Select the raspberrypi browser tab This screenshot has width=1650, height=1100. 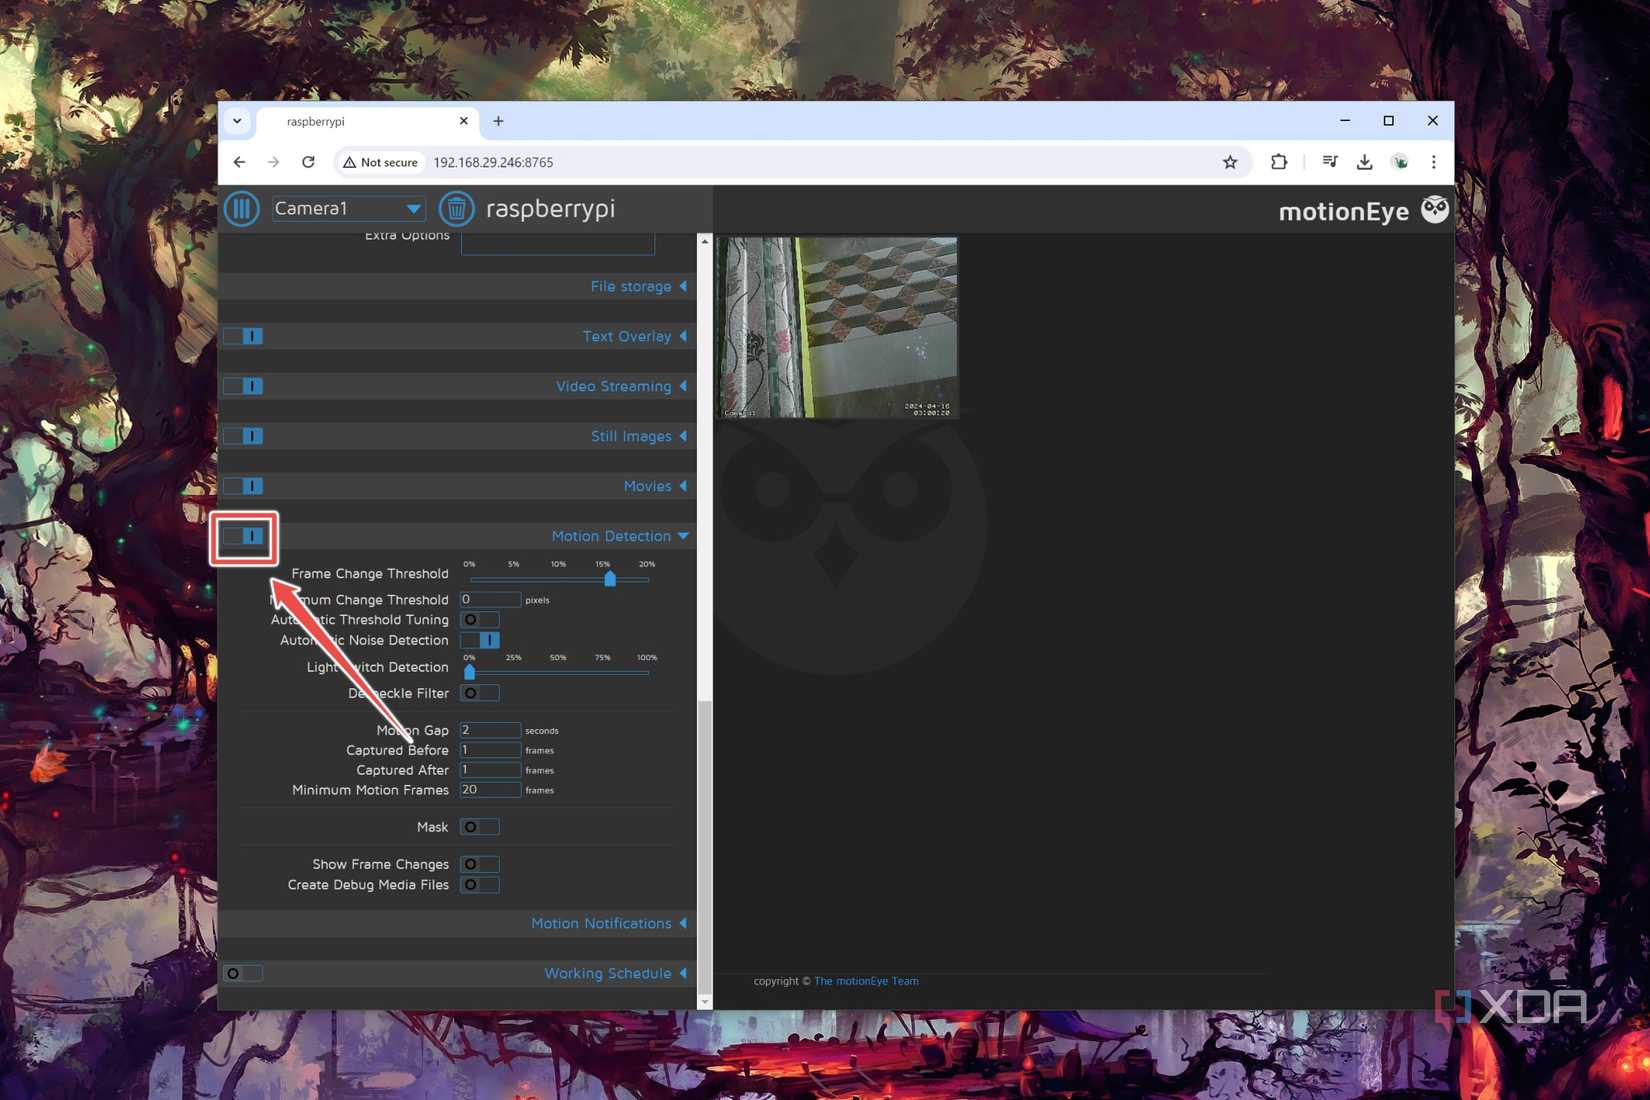(367, 121)
